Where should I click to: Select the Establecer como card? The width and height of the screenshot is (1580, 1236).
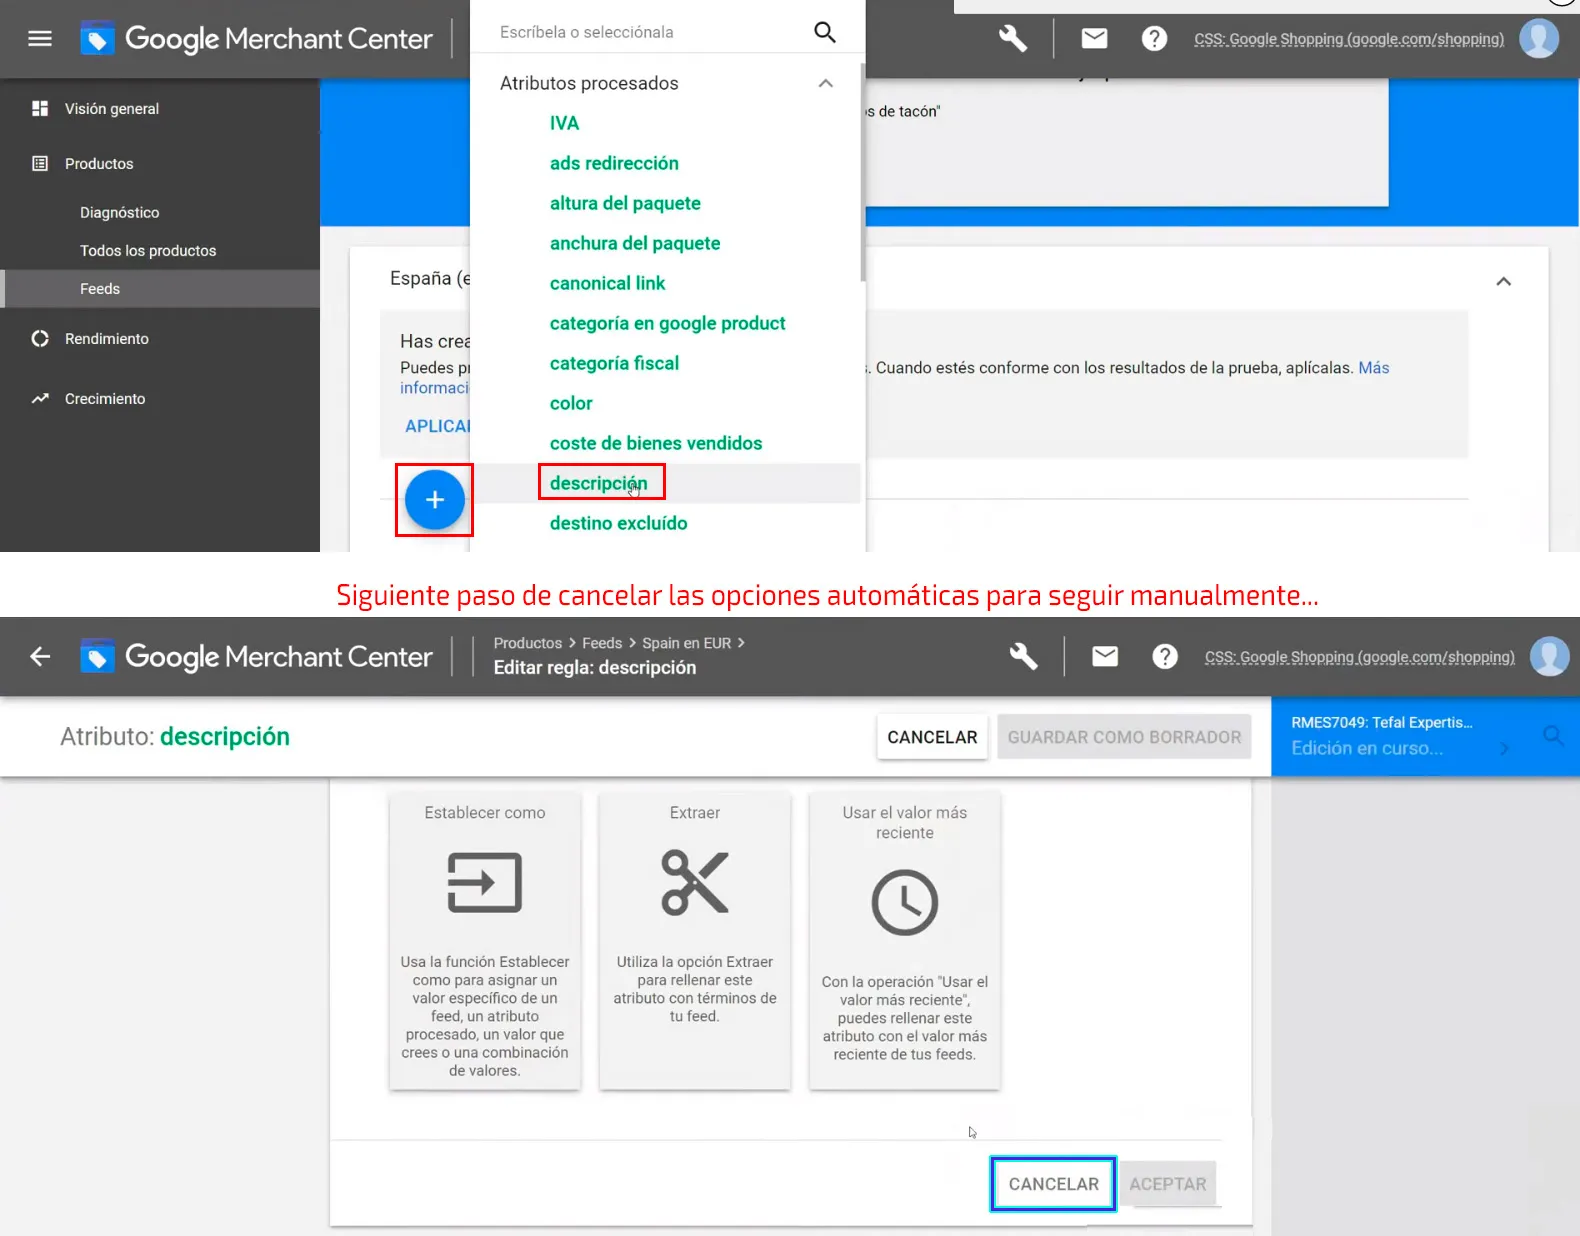coord(485,941)
